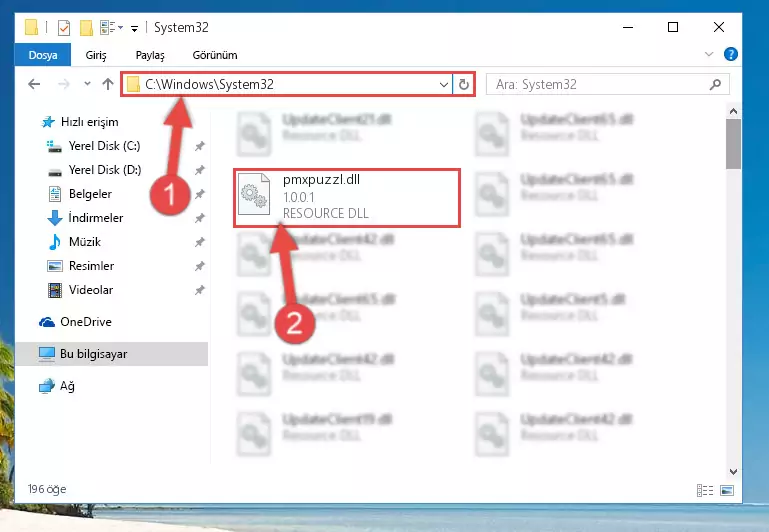Open the Dosya file menu tab
The height and width of the screenshot is (532, 769).
43,55
